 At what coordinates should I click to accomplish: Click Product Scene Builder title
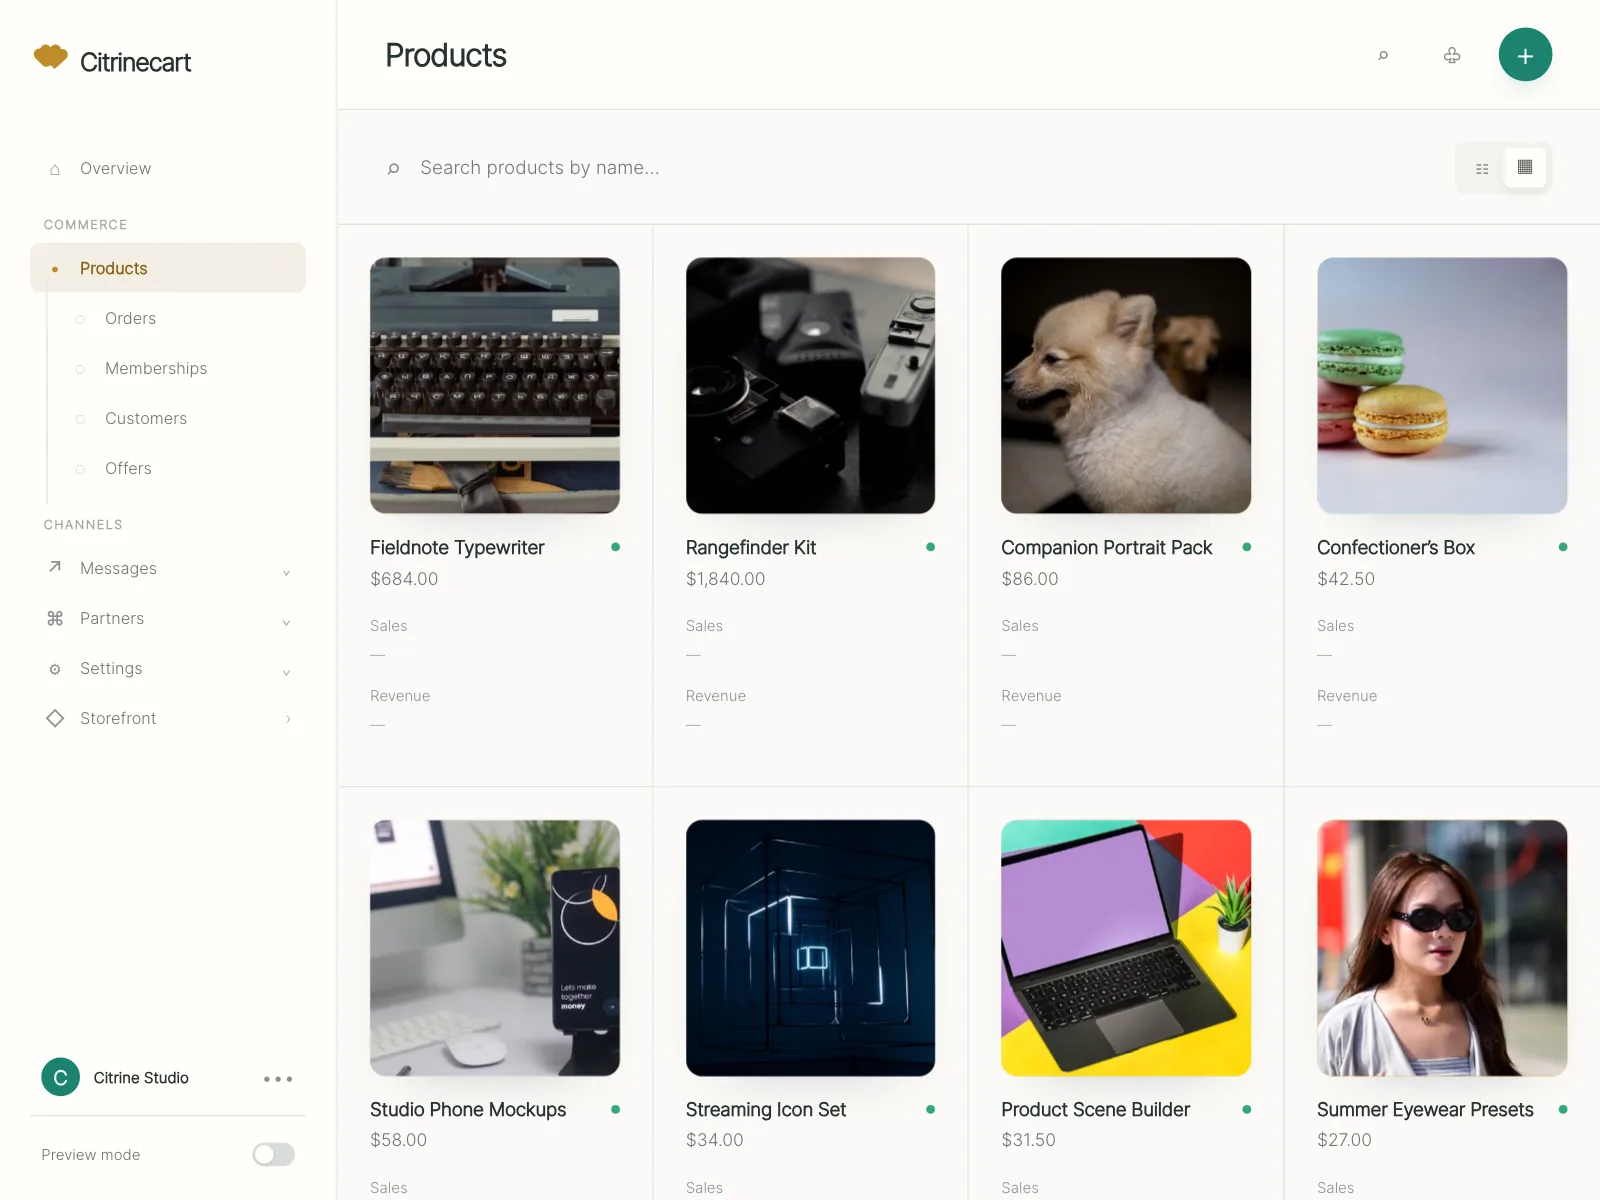click(x=1095, y=1109)
